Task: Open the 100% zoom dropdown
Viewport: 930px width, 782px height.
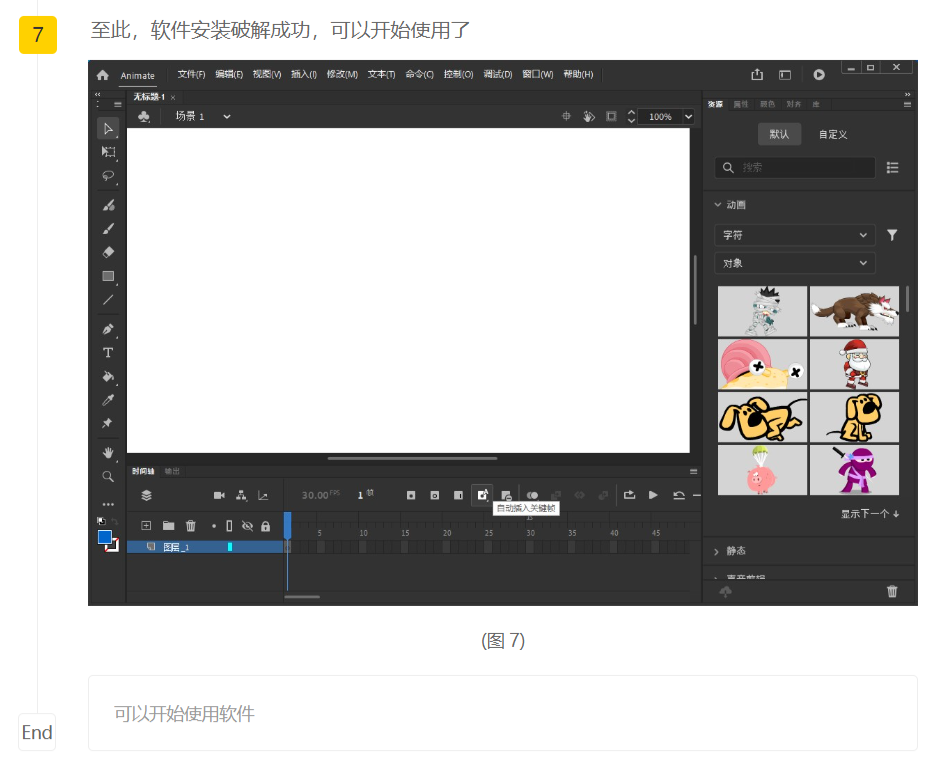Action: click(x=688, y=116)
